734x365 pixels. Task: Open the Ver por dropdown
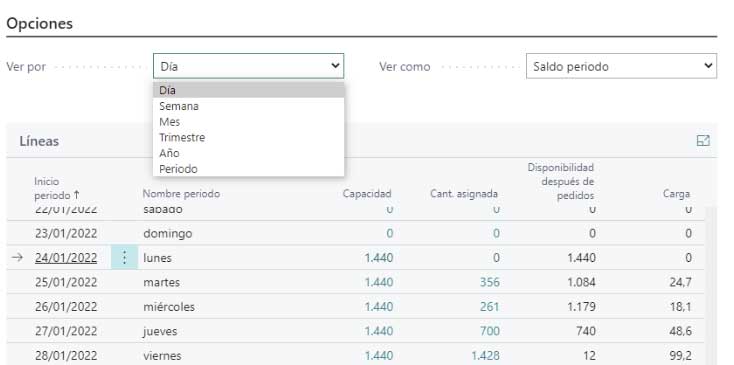coord(249,66)
